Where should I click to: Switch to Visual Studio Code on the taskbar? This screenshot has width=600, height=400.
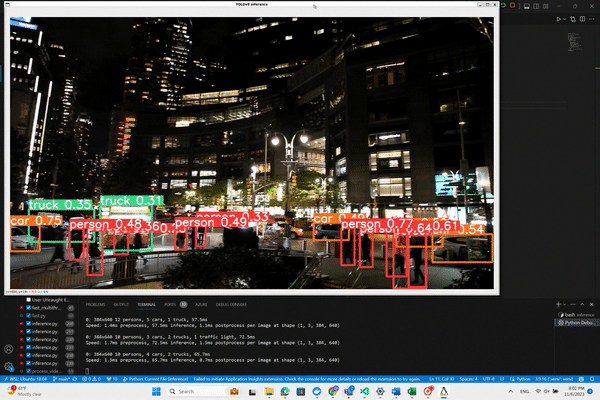[x=364, y=391]
